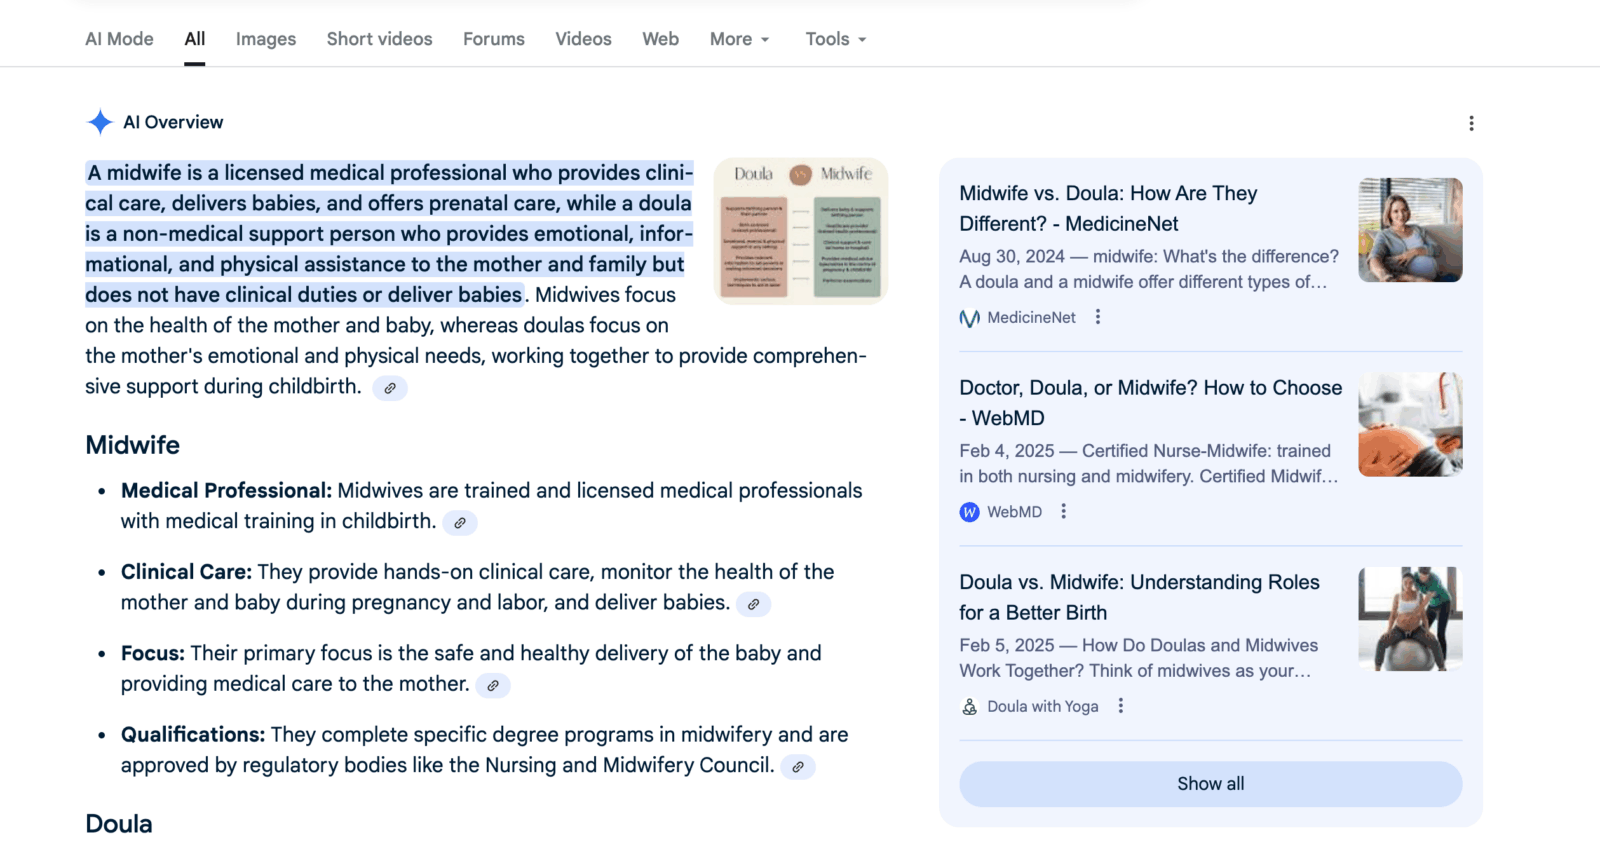The image size is (1600, 849).
Task: Switch to the AI Mode tab
Action: tap(119, 39)
